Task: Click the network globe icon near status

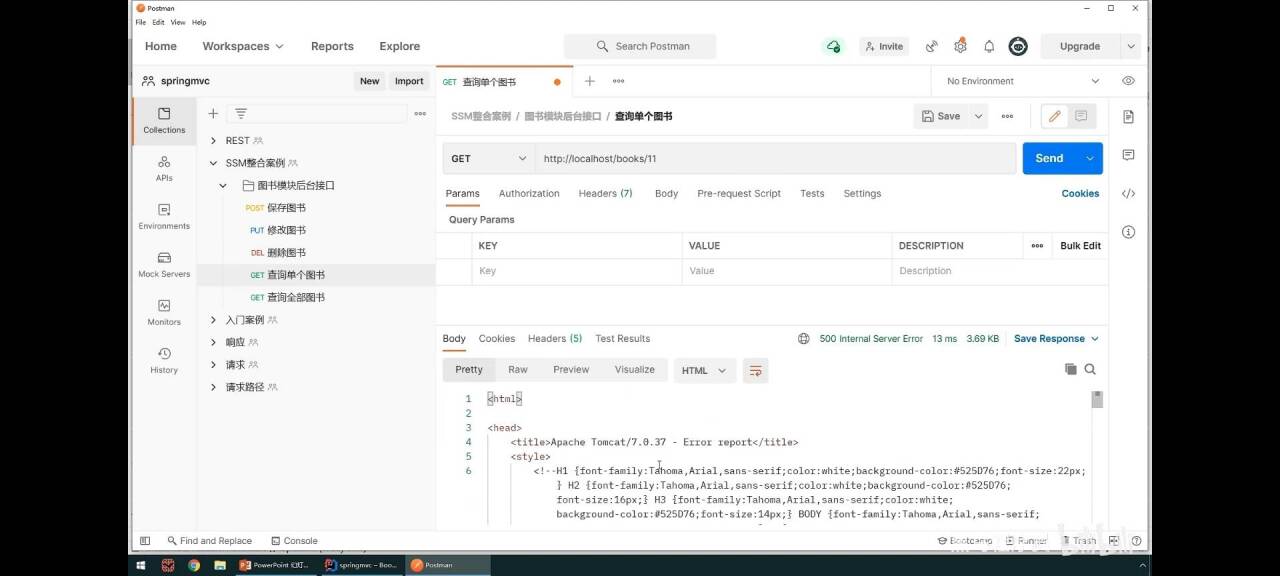Action: 804,339
